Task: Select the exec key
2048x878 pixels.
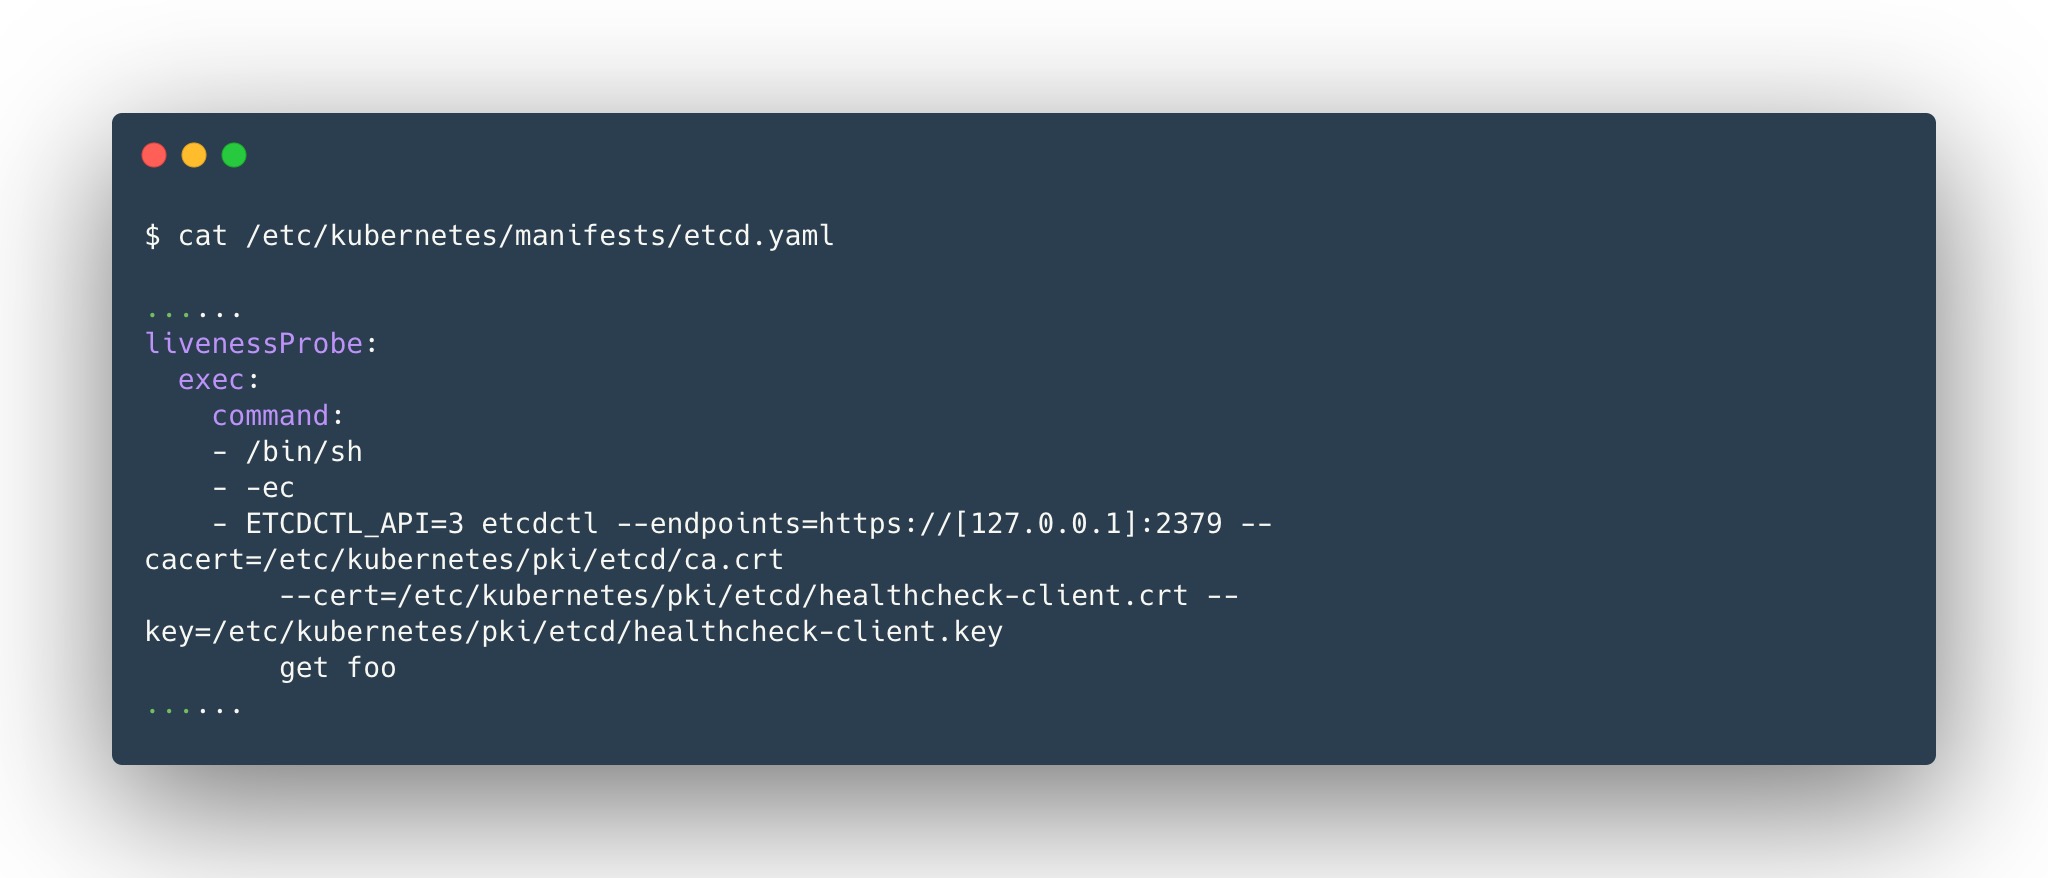Action: coord(211,380)
